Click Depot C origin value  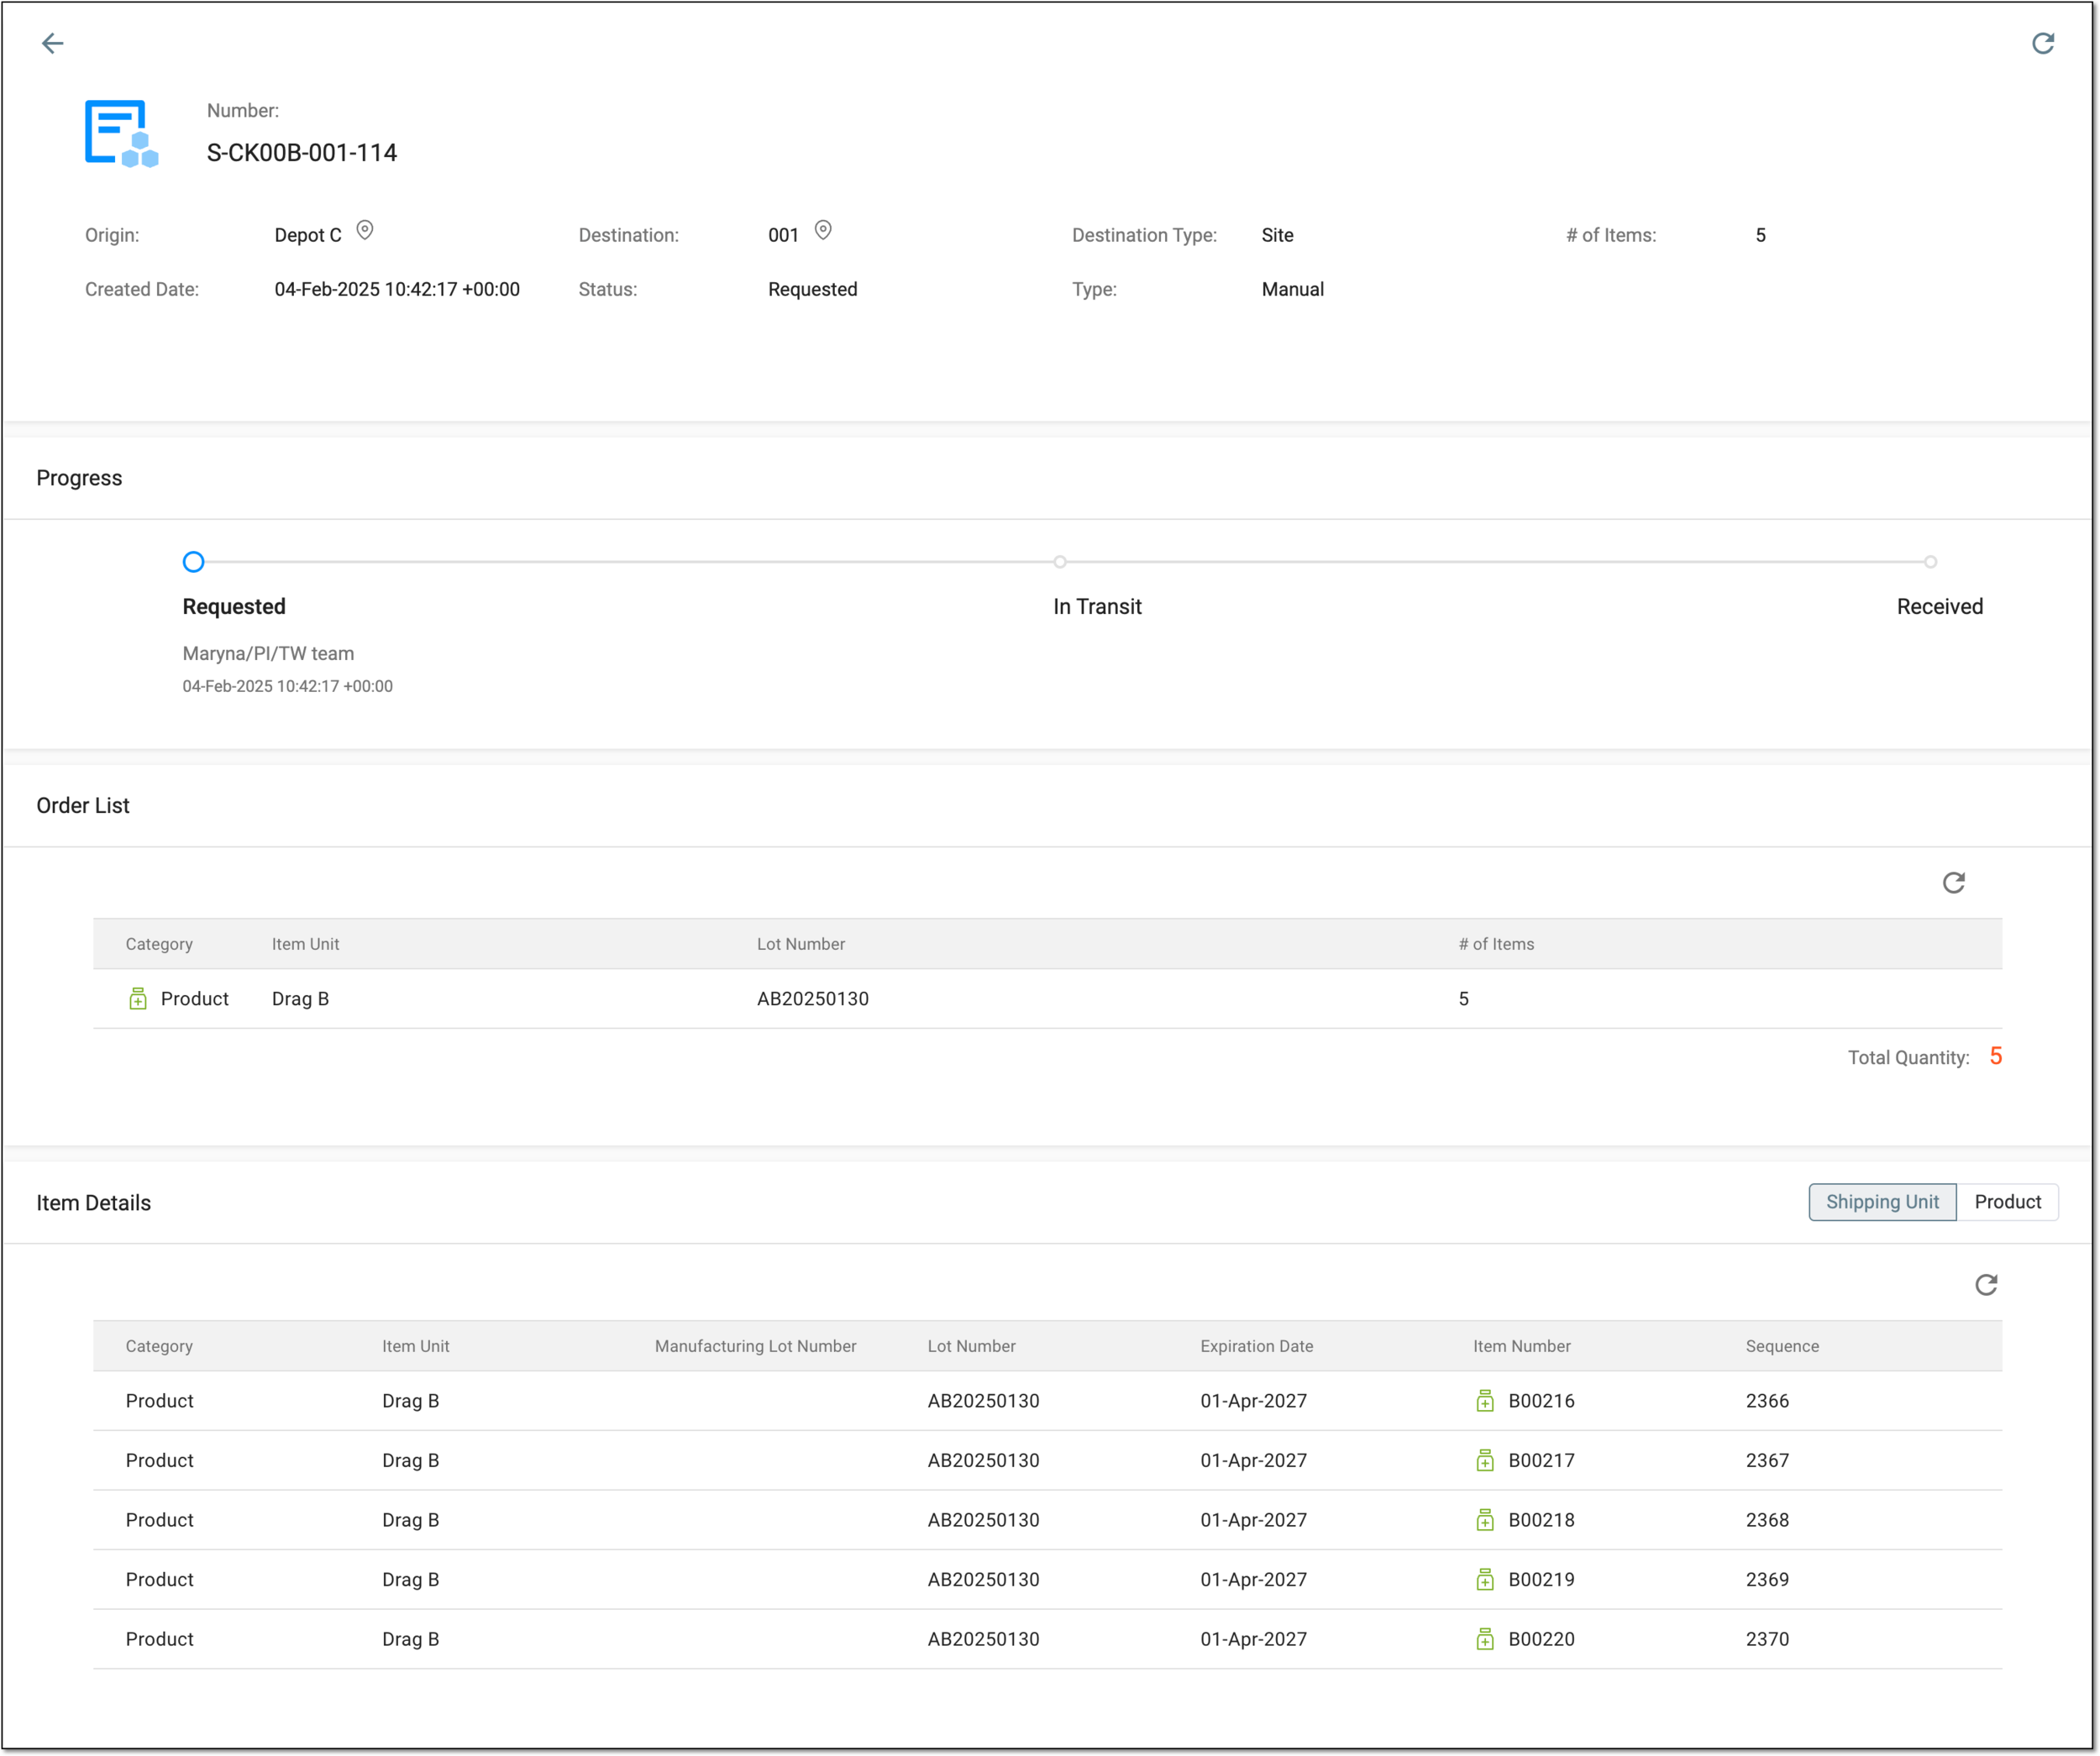(x=308, y=236)
